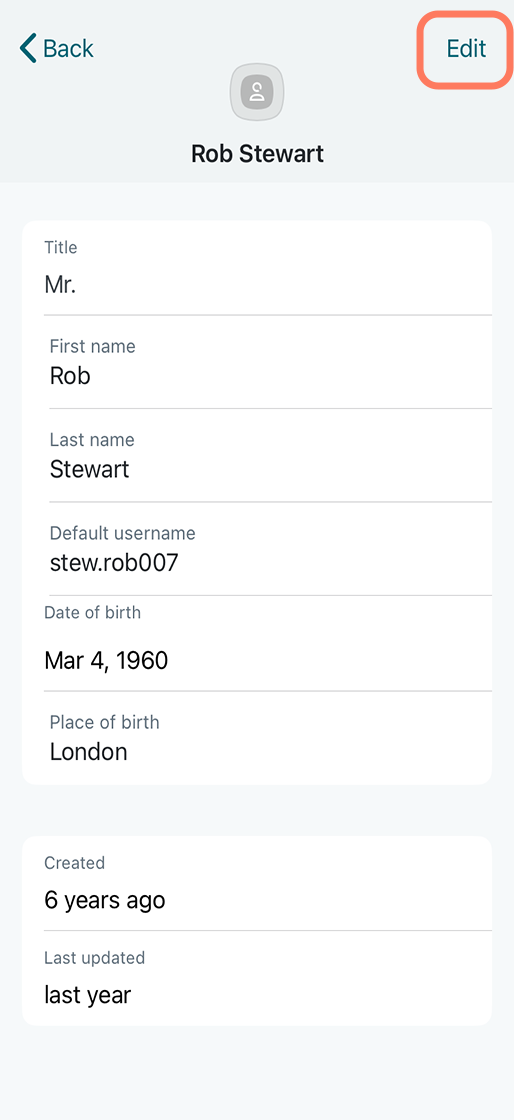Go back using the Back link
Screen dimensions: 514x1120
click(x=56, y=49)
